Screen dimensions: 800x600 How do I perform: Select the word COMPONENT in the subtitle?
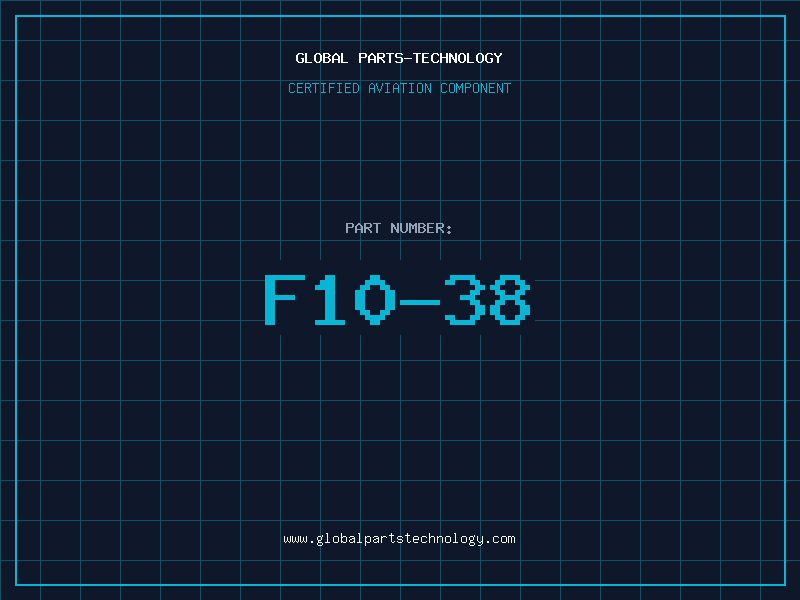pos(476,88)
